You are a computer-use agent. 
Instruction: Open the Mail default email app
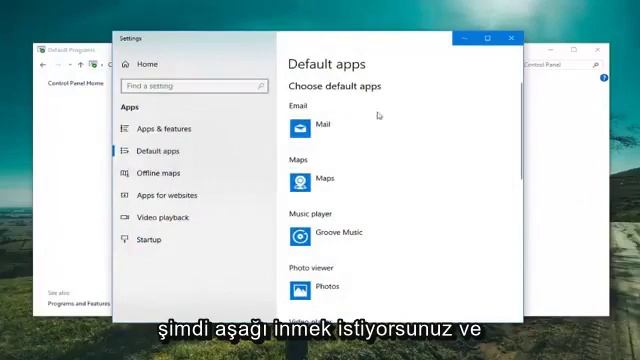[x=300, y=129]
